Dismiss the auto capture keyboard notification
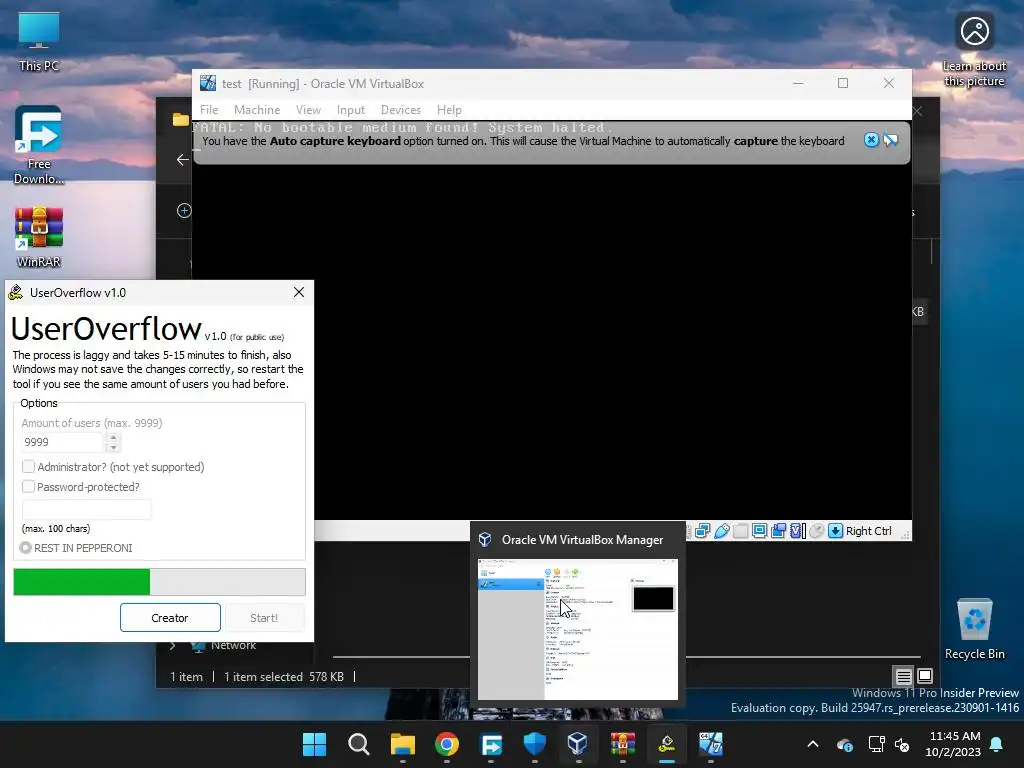The height and width of the screenshot is (768, 1024). (871, 140)
